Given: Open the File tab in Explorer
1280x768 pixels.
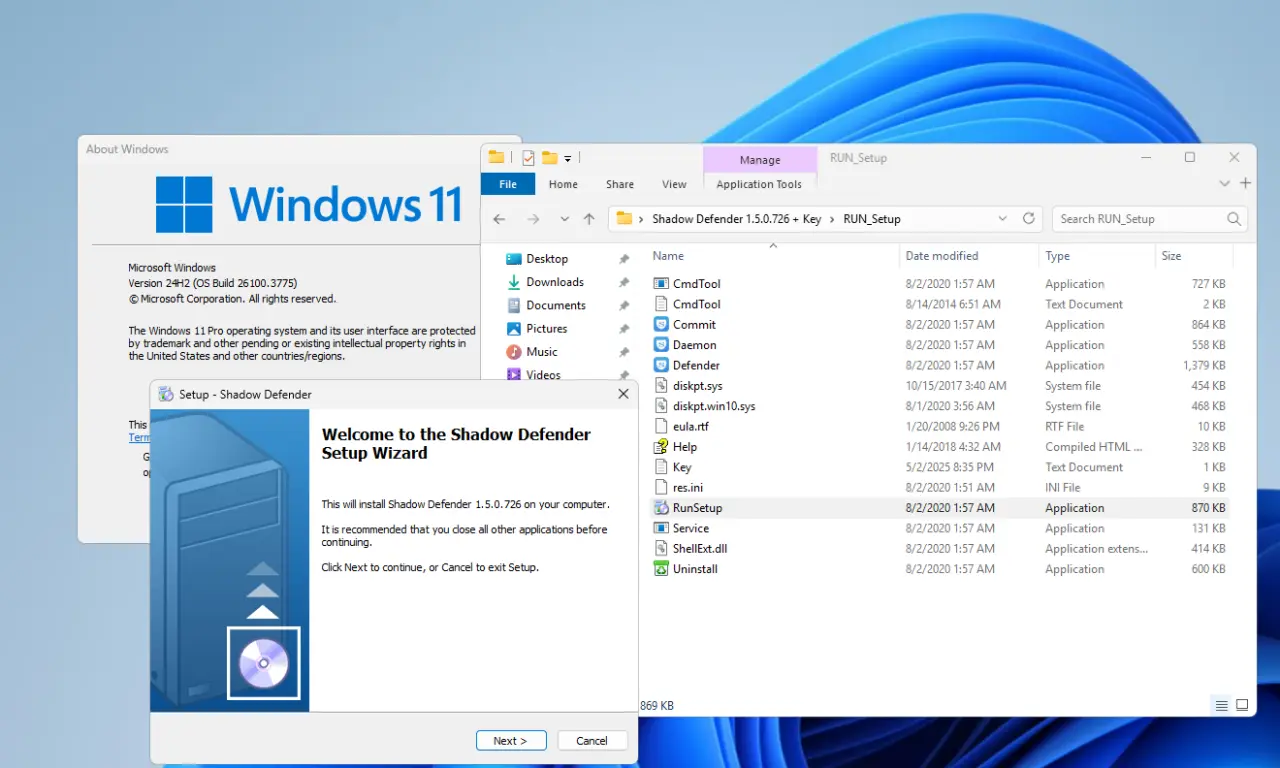Looking at the screenshot, I should pyautogui.click(x=508, y=184).
